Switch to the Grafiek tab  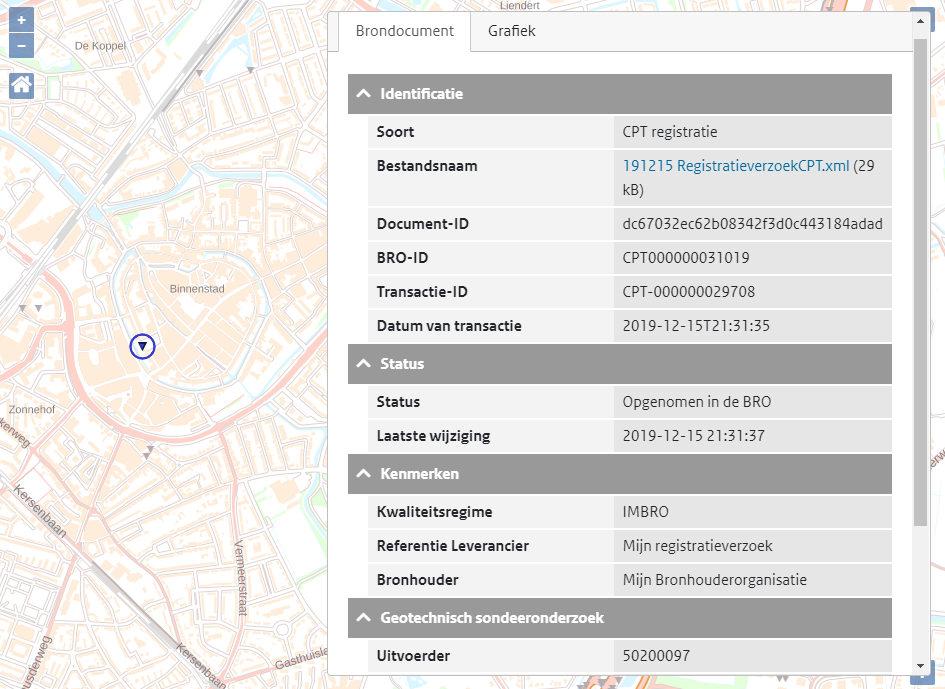tap(511, 31)
